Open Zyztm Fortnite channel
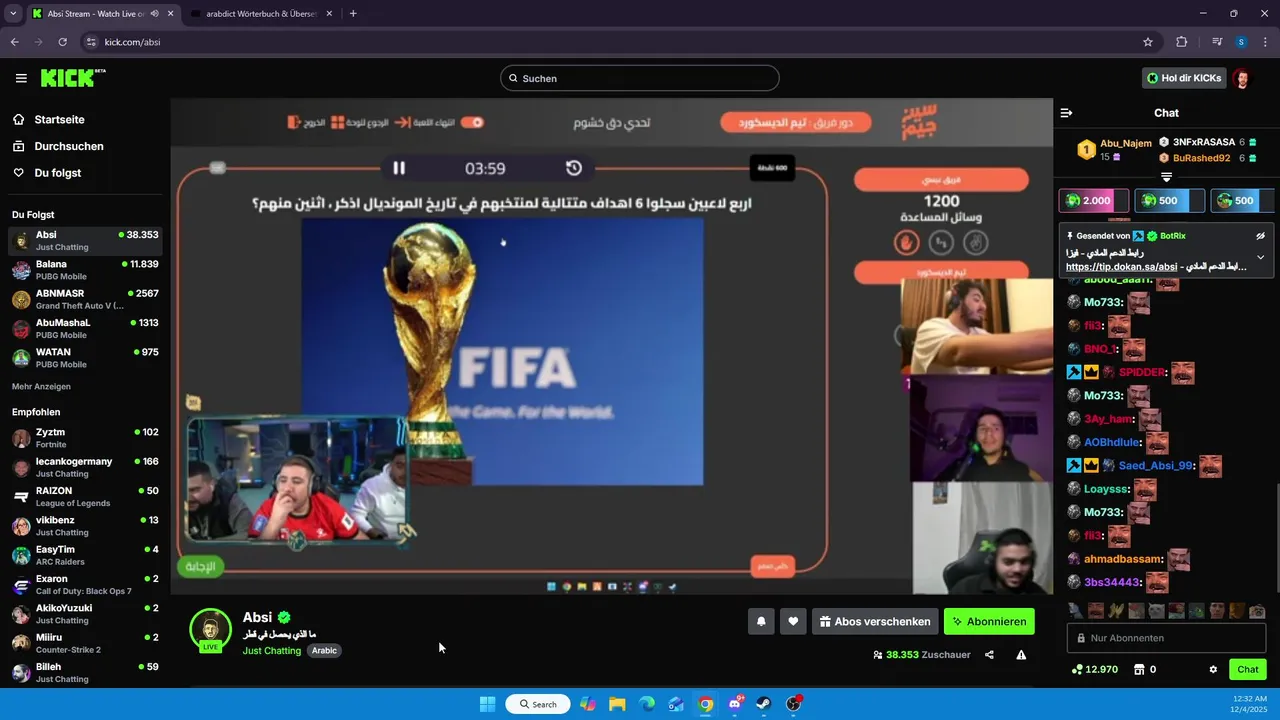 [85, 438]
